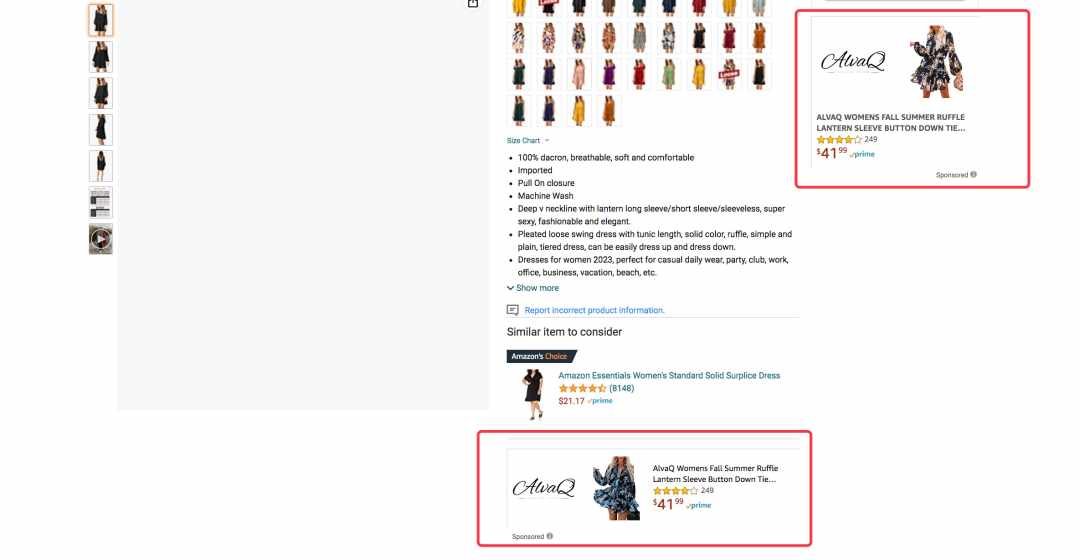Click the floral dress image in the sidebar ad
This screenshot has width=1080, height=560.
pyautogui.click(x=937, y=61)
